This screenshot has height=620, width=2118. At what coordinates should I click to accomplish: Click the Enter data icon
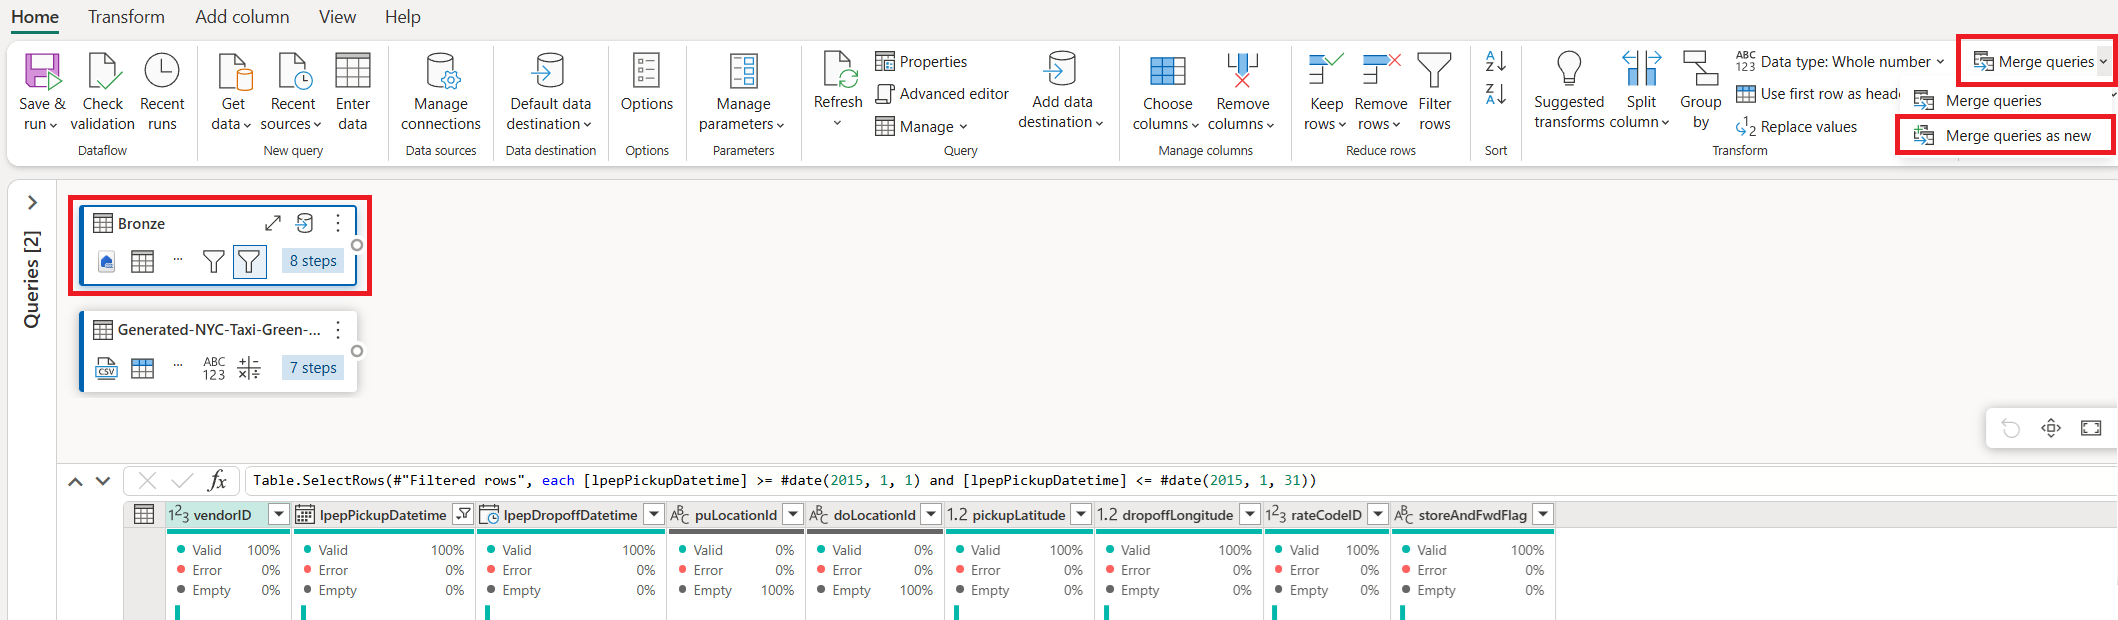pyautogui.click(x=352, y=71)
